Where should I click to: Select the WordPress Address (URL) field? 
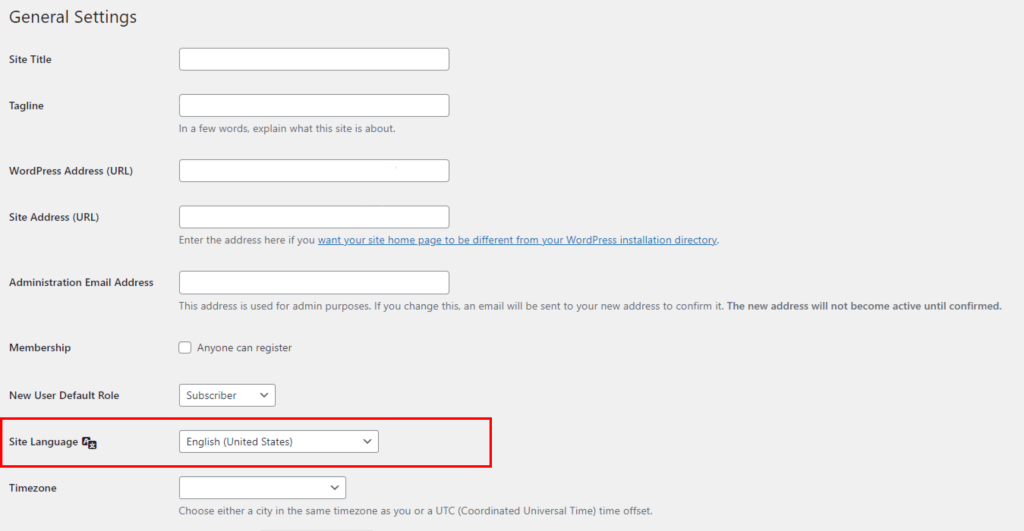(314, 171)
